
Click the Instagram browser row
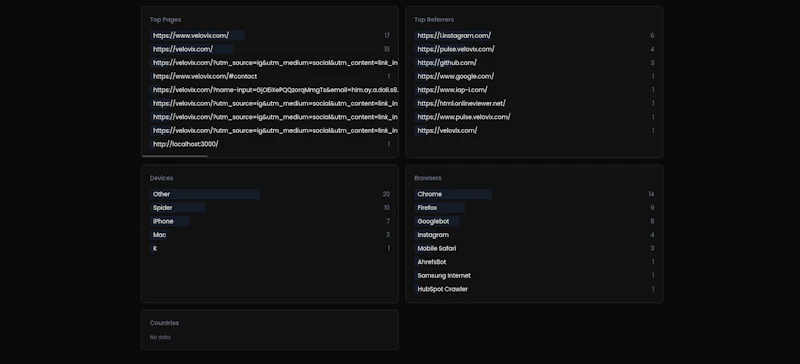point(534,235)
